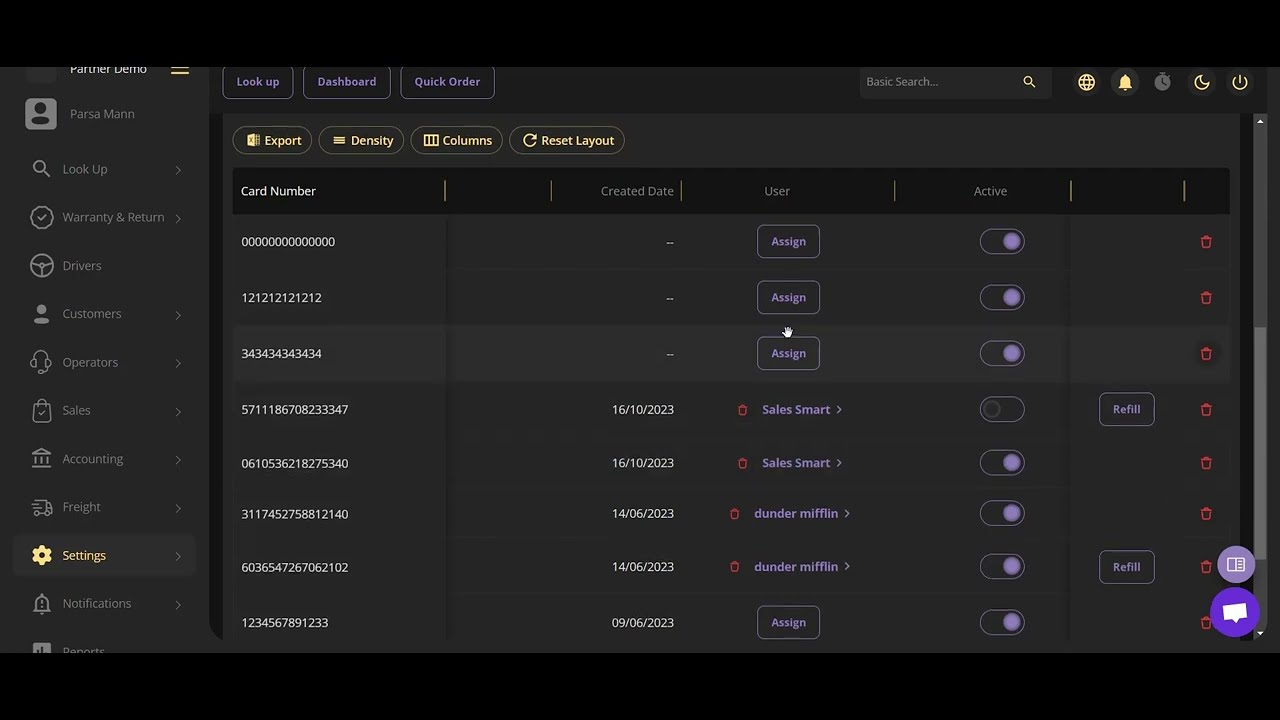Toggle Active switch for card 6036547267062102
The height and width of the screenshot is (720, 1280).
tap(1002, 567)
